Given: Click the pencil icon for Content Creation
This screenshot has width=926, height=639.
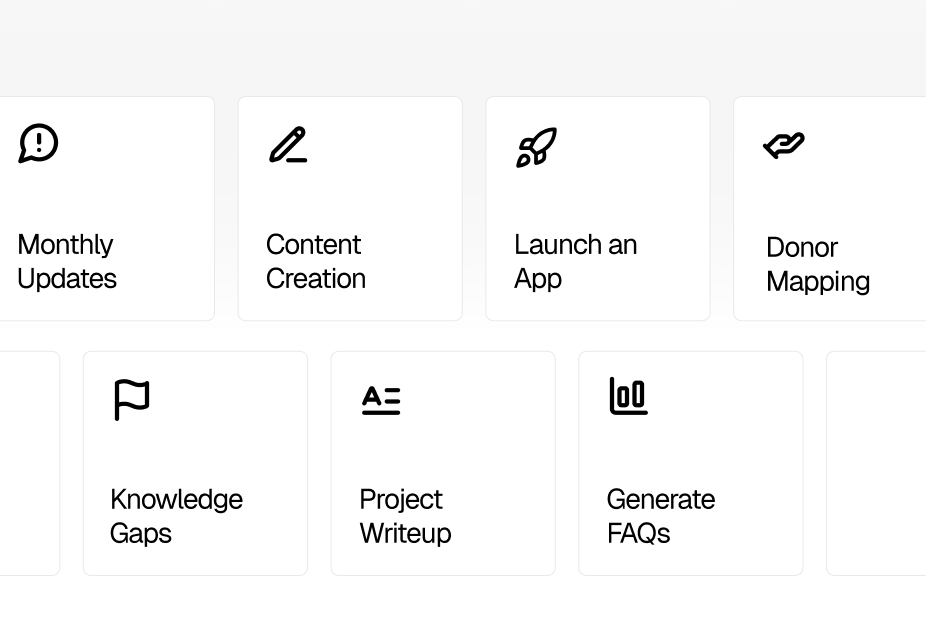Looking at the screenshot, I should pos(288,144).
